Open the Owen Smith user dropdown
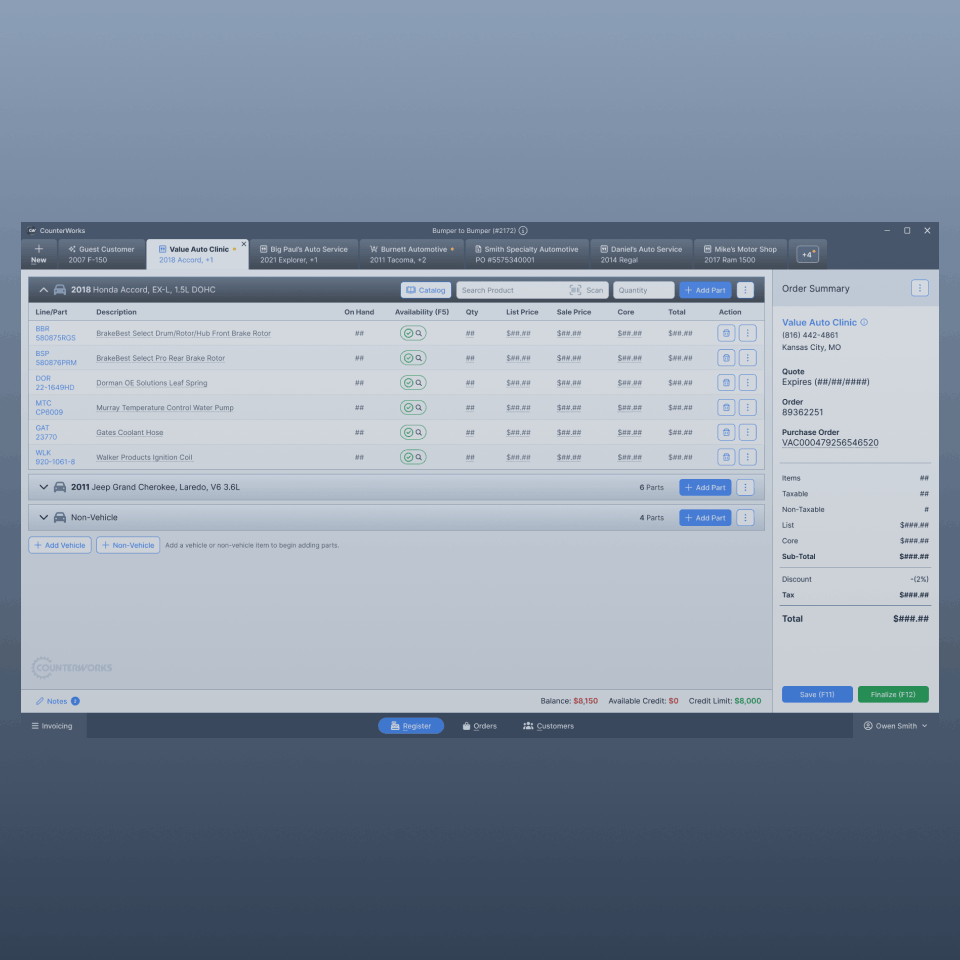The image size is (960, 960). tap(895, 726)
